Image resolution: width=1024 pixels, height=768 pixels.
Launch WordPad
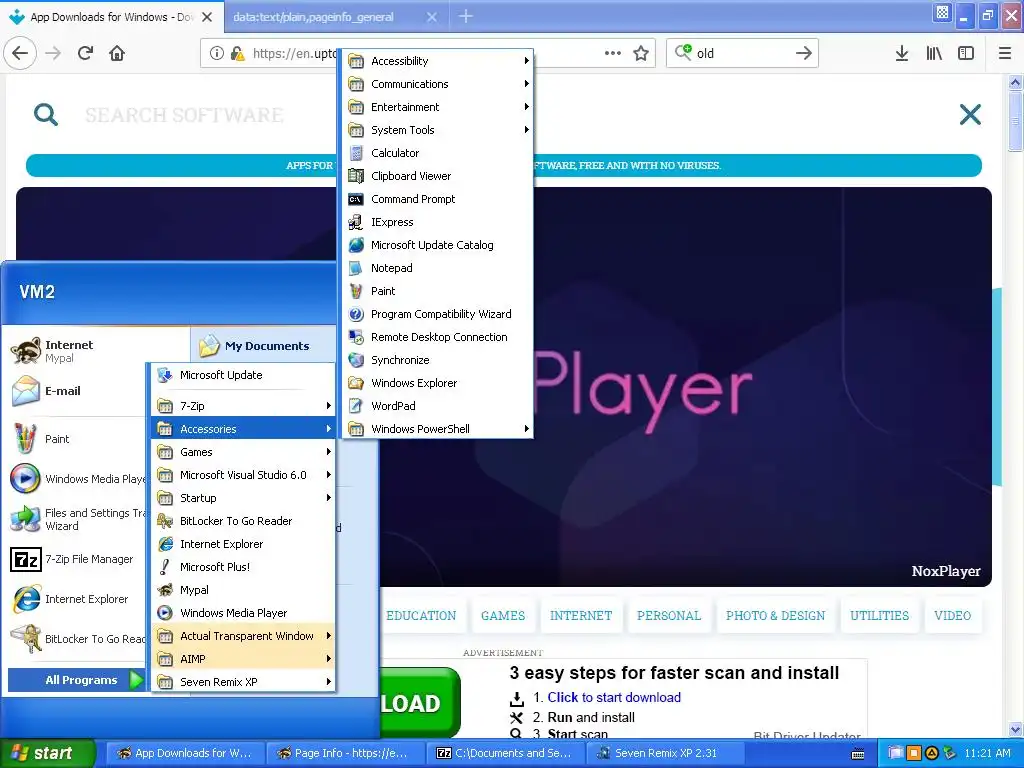coord(438,406)
